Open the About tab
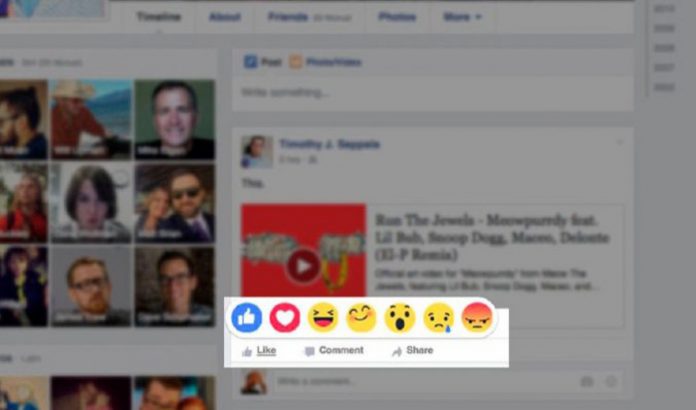 coord(225,17)
